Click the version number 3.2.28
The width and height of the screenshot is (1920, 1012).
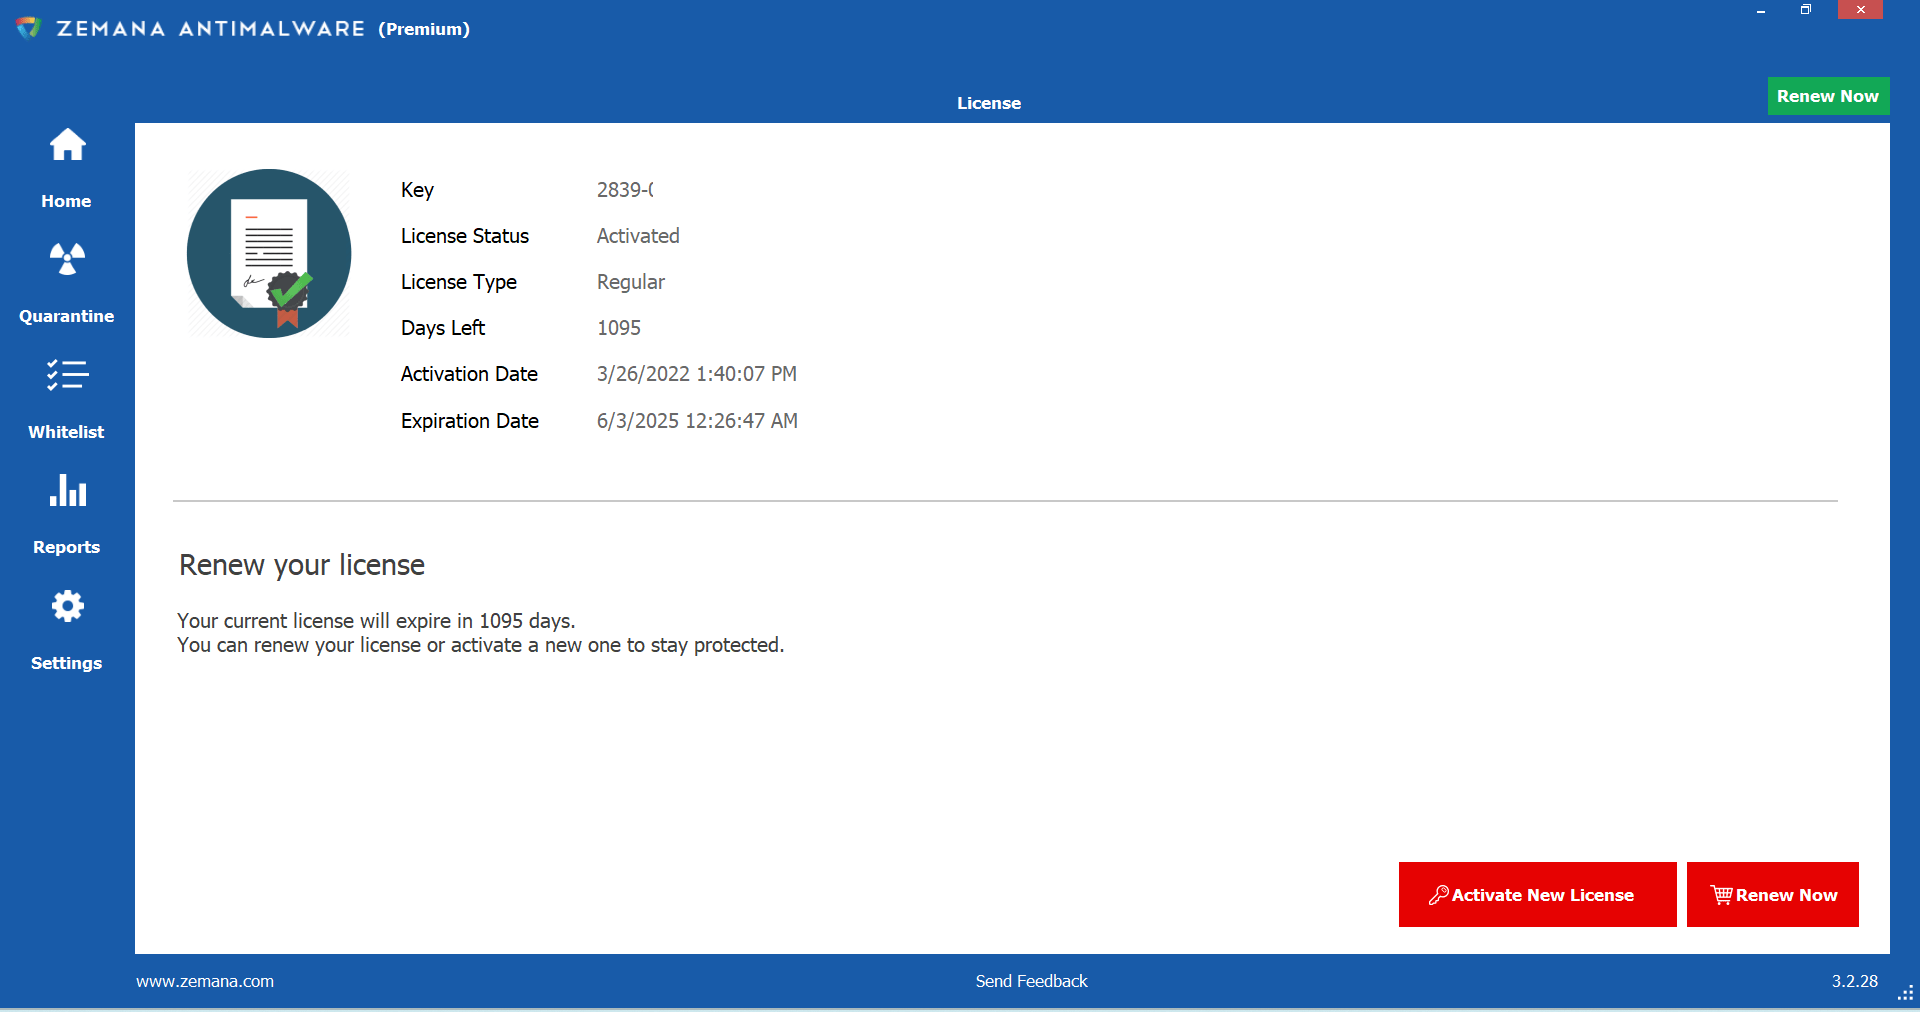(x=1855, y=981)
